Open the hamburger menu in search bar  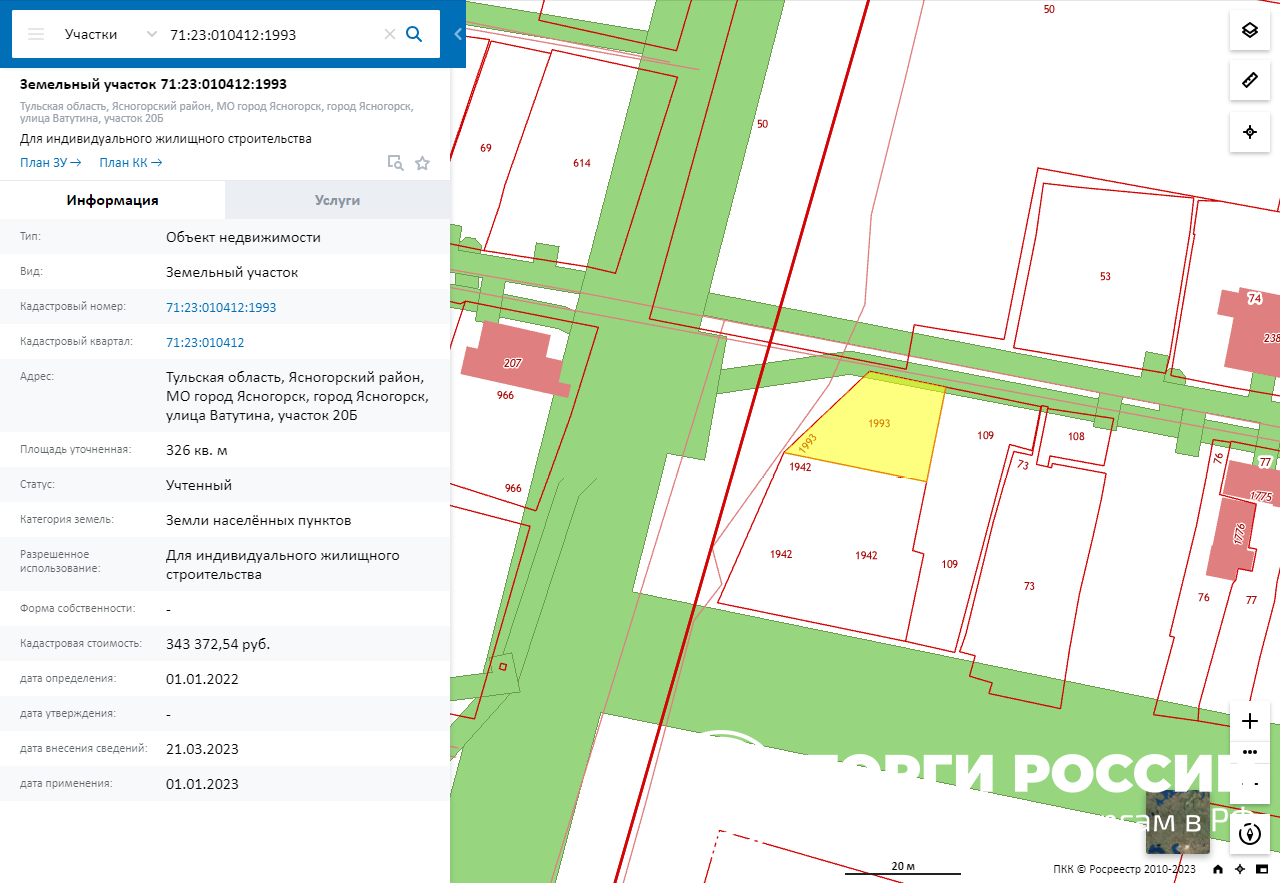click(x=36, y=34)
